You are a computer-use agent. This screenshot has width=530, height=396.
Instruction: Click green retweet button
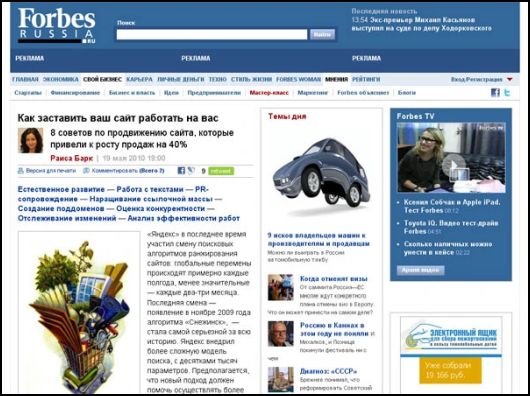221,171
